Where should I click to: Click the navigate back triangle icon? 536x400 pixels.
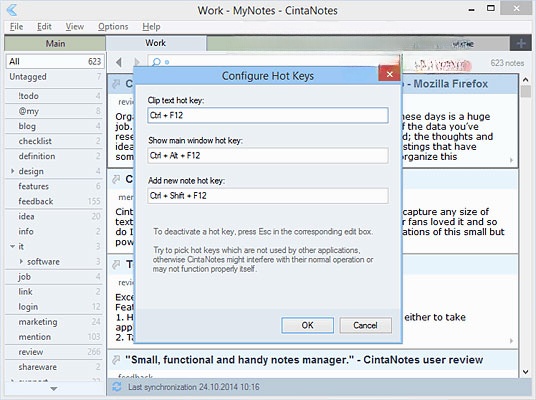[x=119, y=62]
